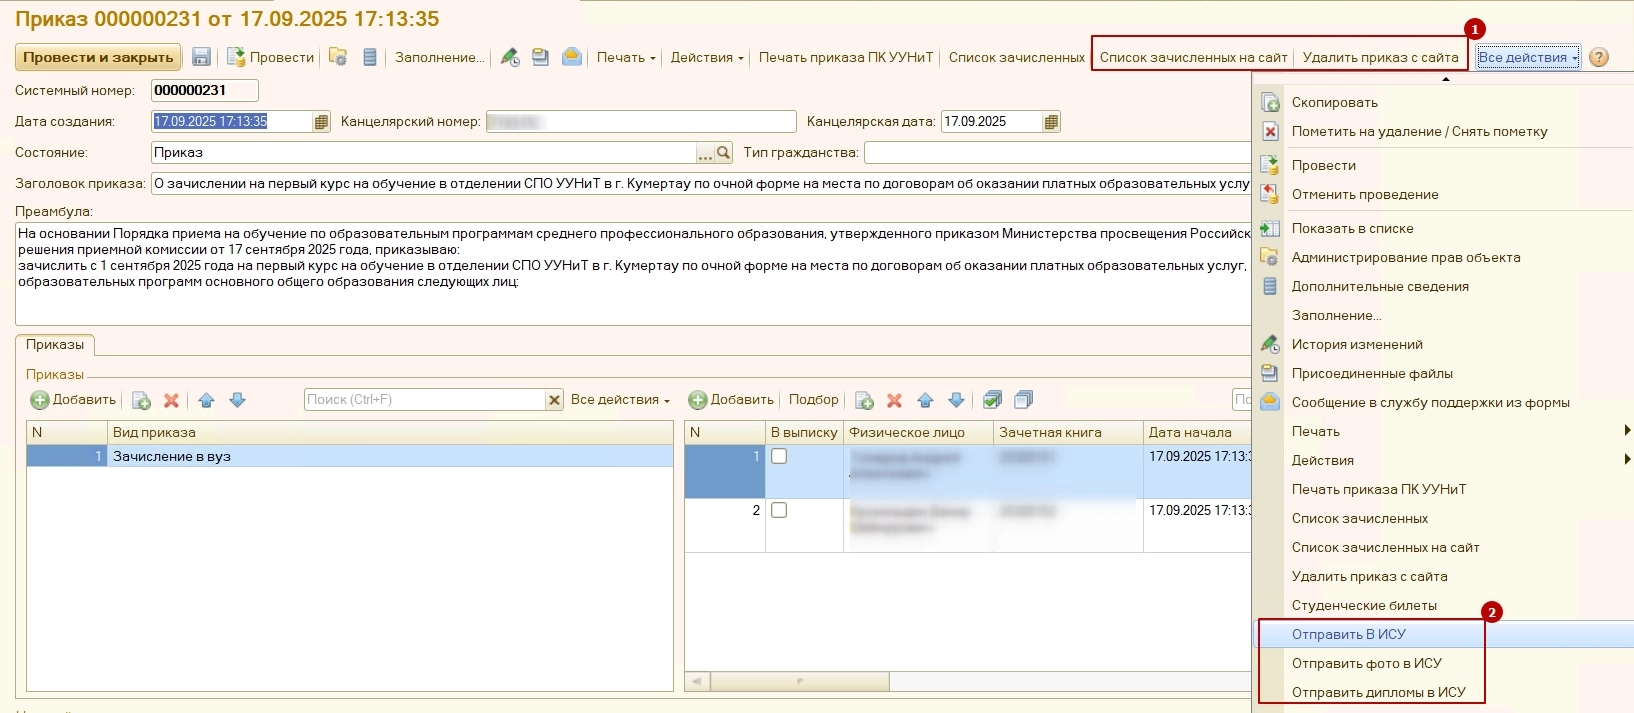The width and height of the screenshot is (1634, 713).
Task: Select Отправить фото в ИСУ menu item
Action: [1366, 663]
